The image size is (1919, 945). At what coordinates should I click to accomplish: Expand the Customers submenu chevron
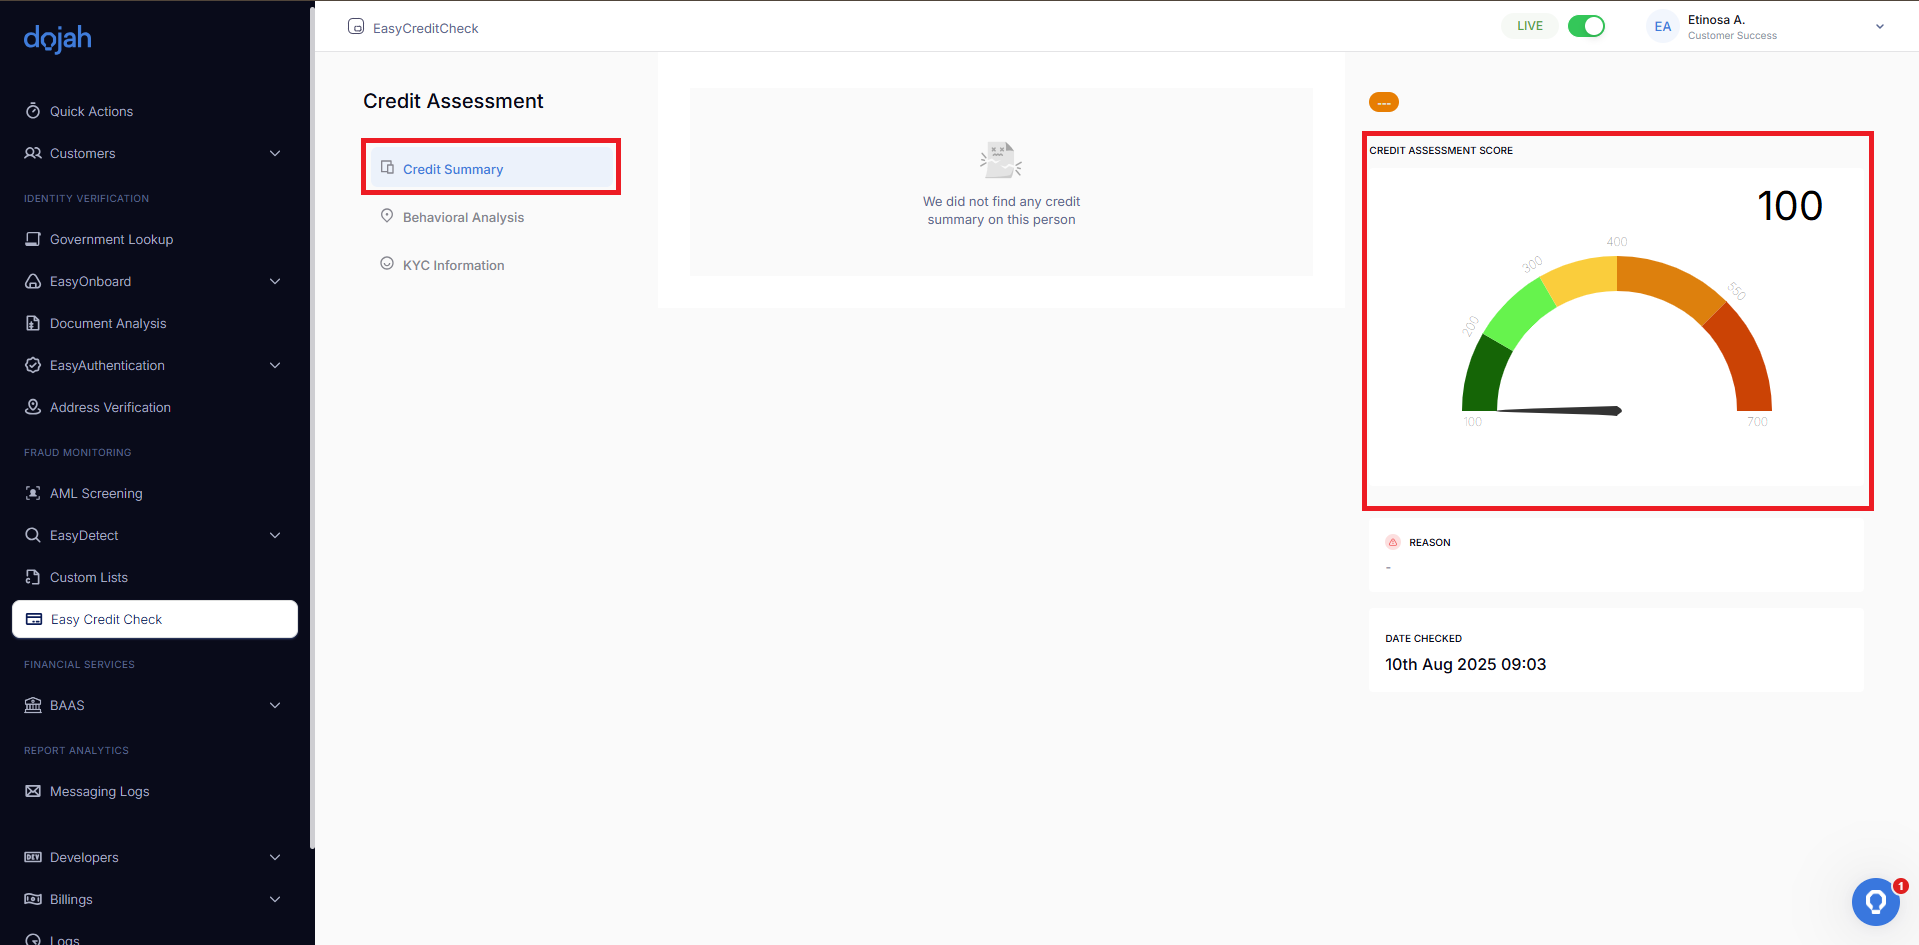(x=275, y=153)
